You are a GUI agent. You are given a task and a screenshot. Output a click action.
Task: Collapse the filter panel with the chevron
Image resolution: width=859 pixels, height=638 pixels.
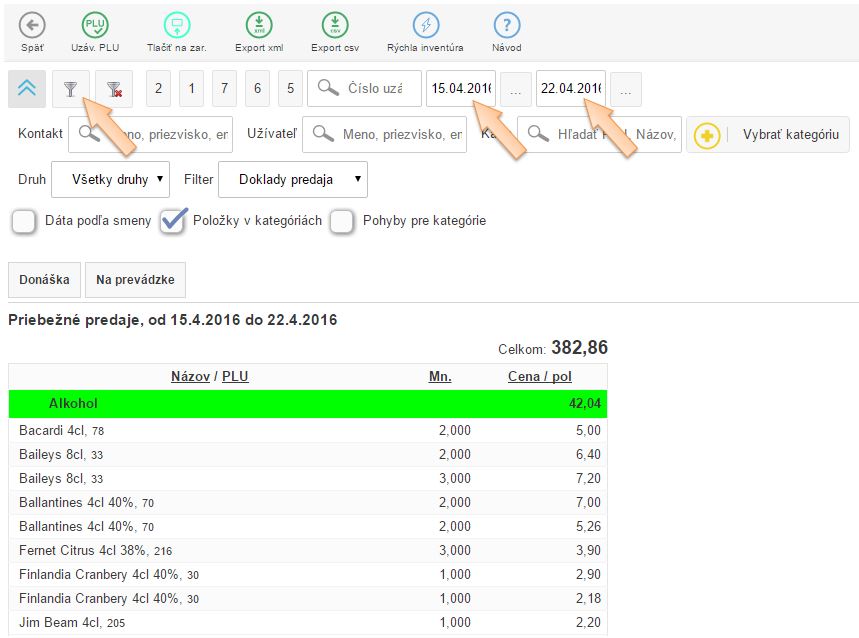point(27,88)
